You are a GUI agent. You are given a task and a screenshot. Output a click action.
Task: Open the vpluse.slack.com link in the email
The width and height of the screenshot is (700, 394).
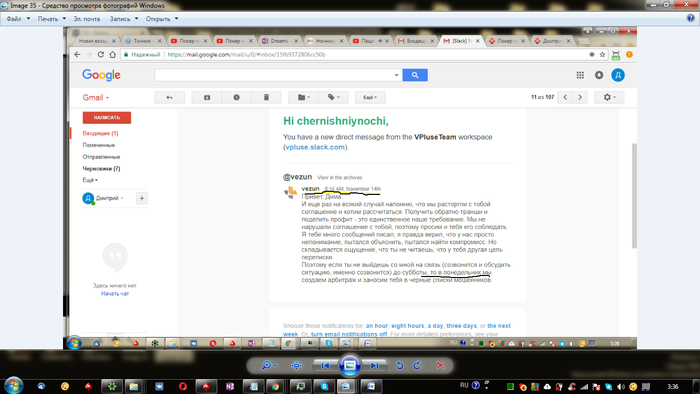pyautogui.click(x=315, y=147)
